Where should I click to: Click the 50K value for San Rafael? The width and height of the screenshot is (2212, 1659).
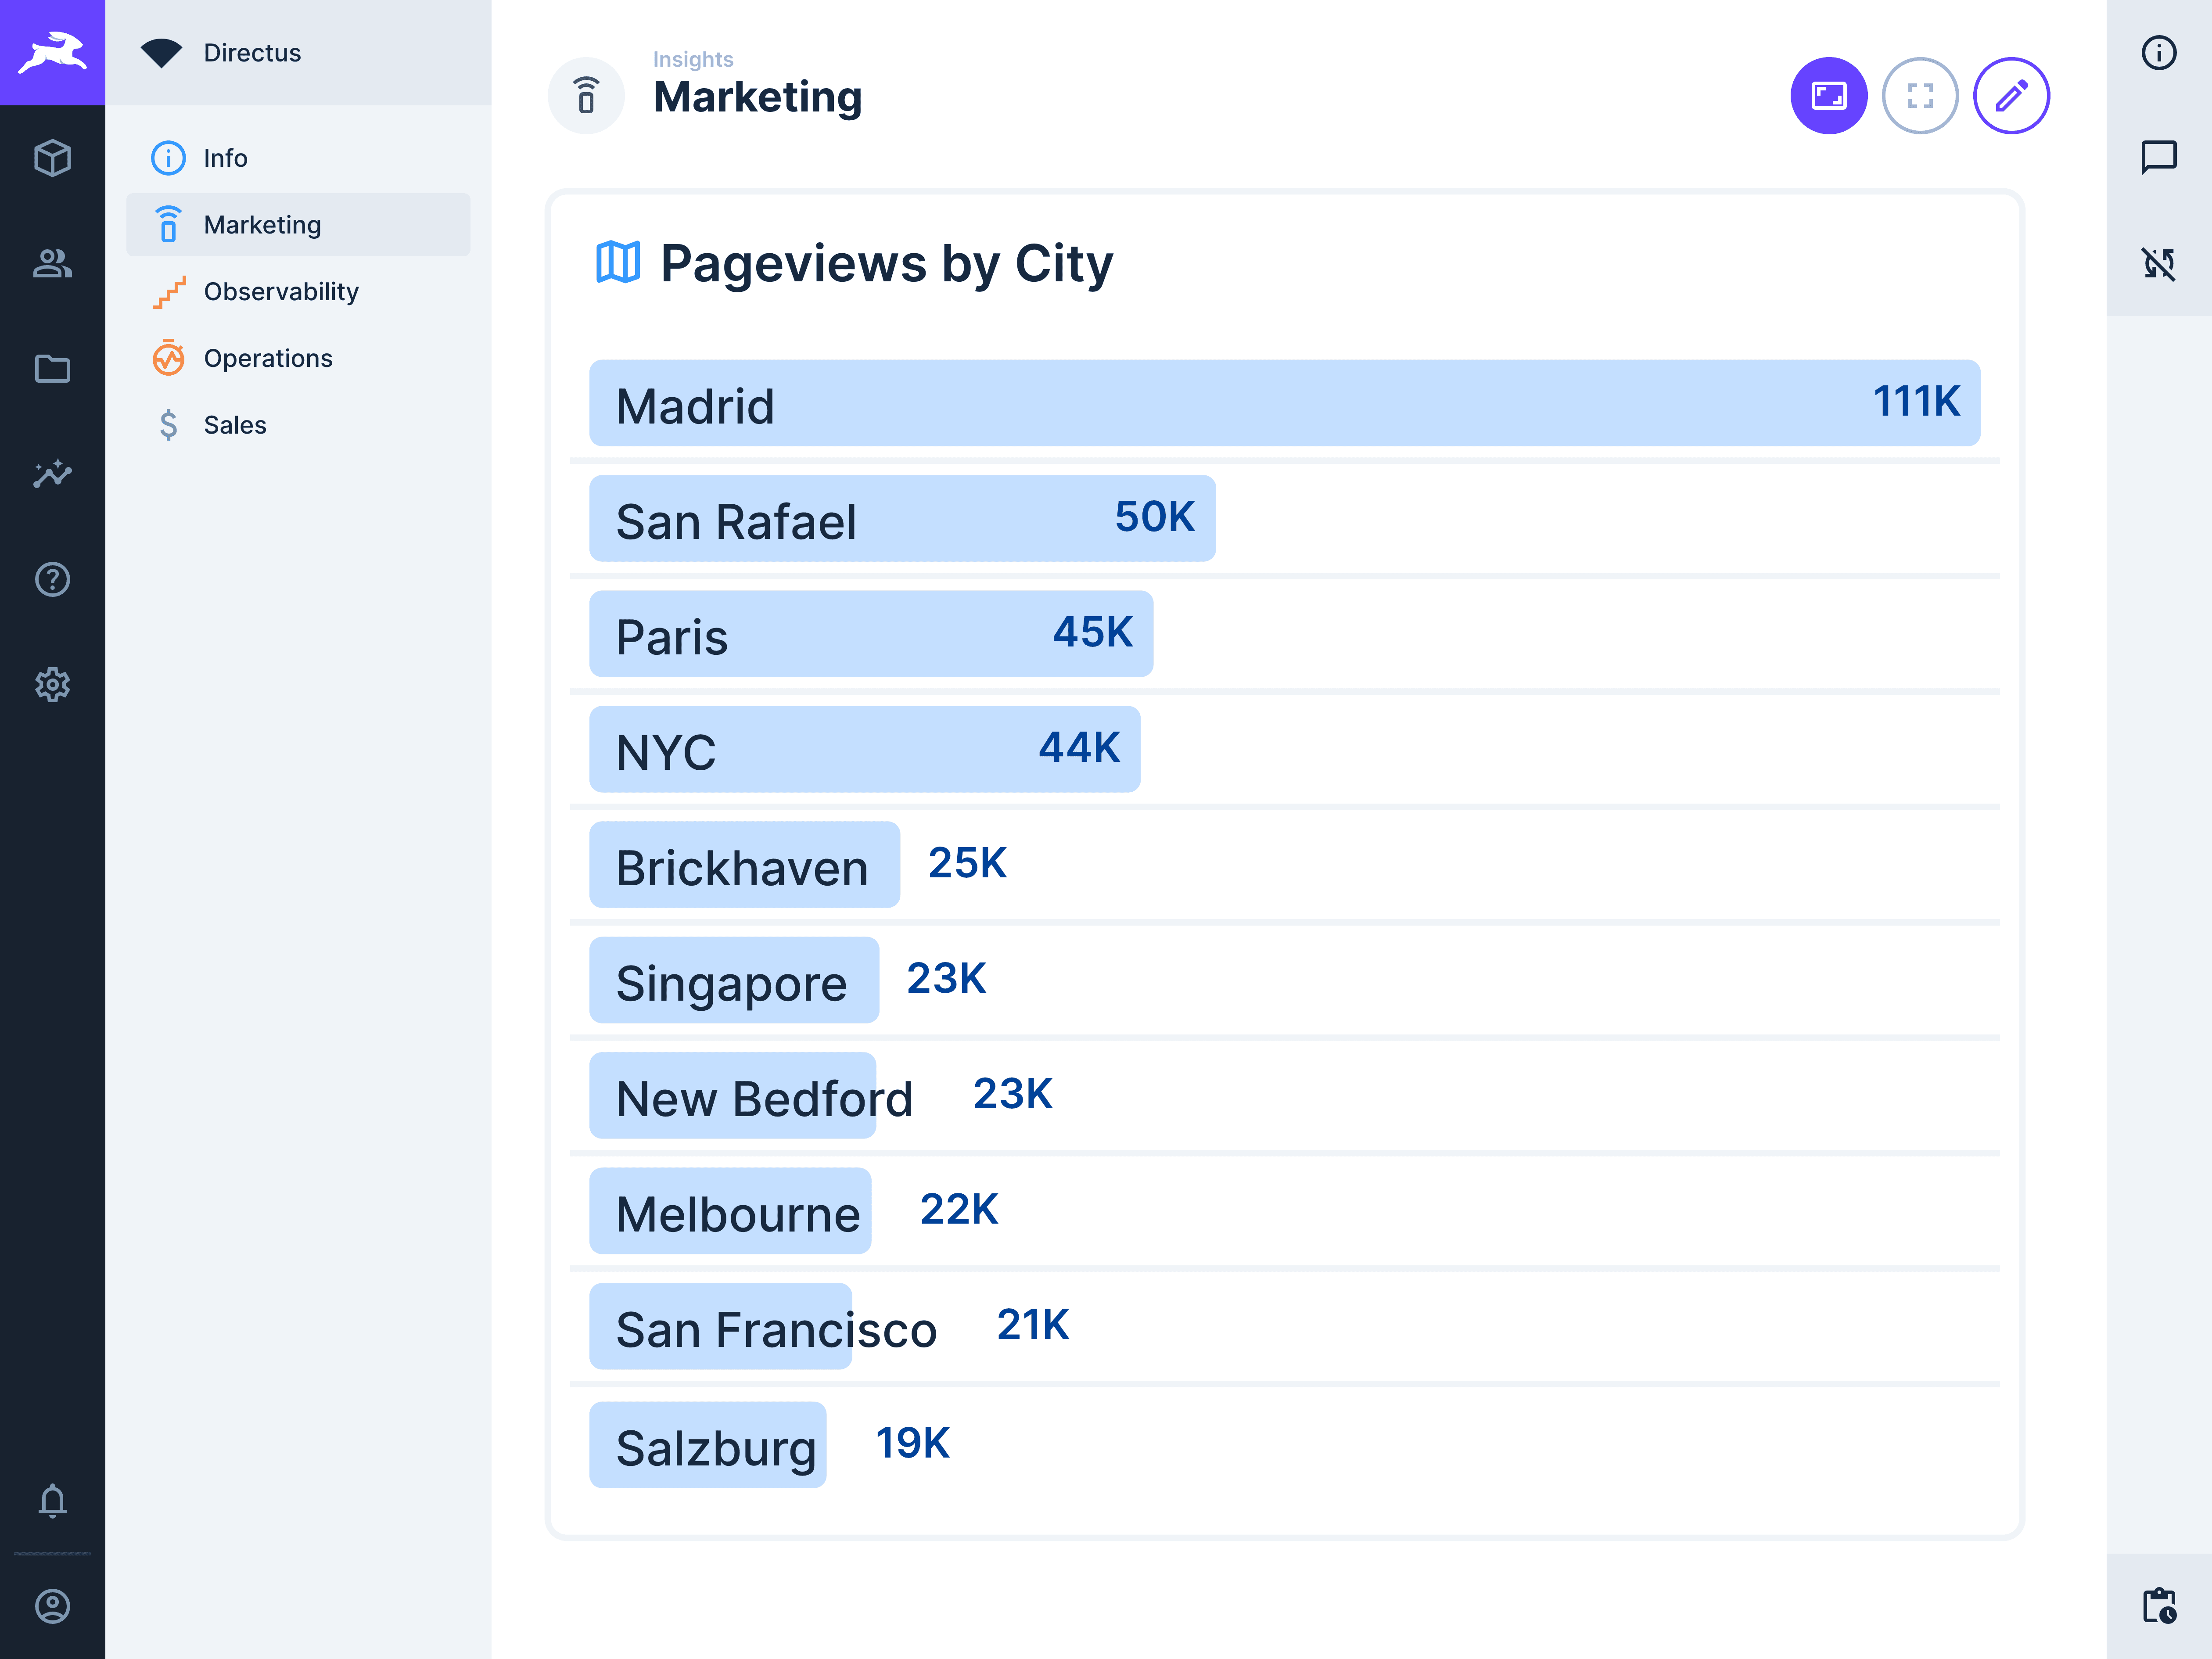point(1155,517)
